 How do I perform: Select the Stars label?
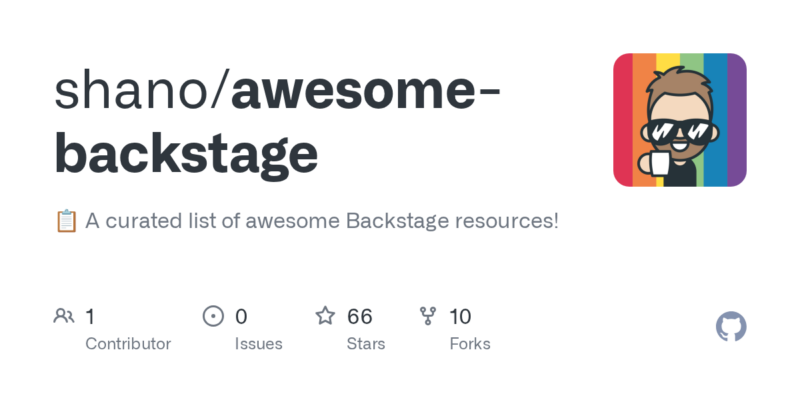point(366,344)
